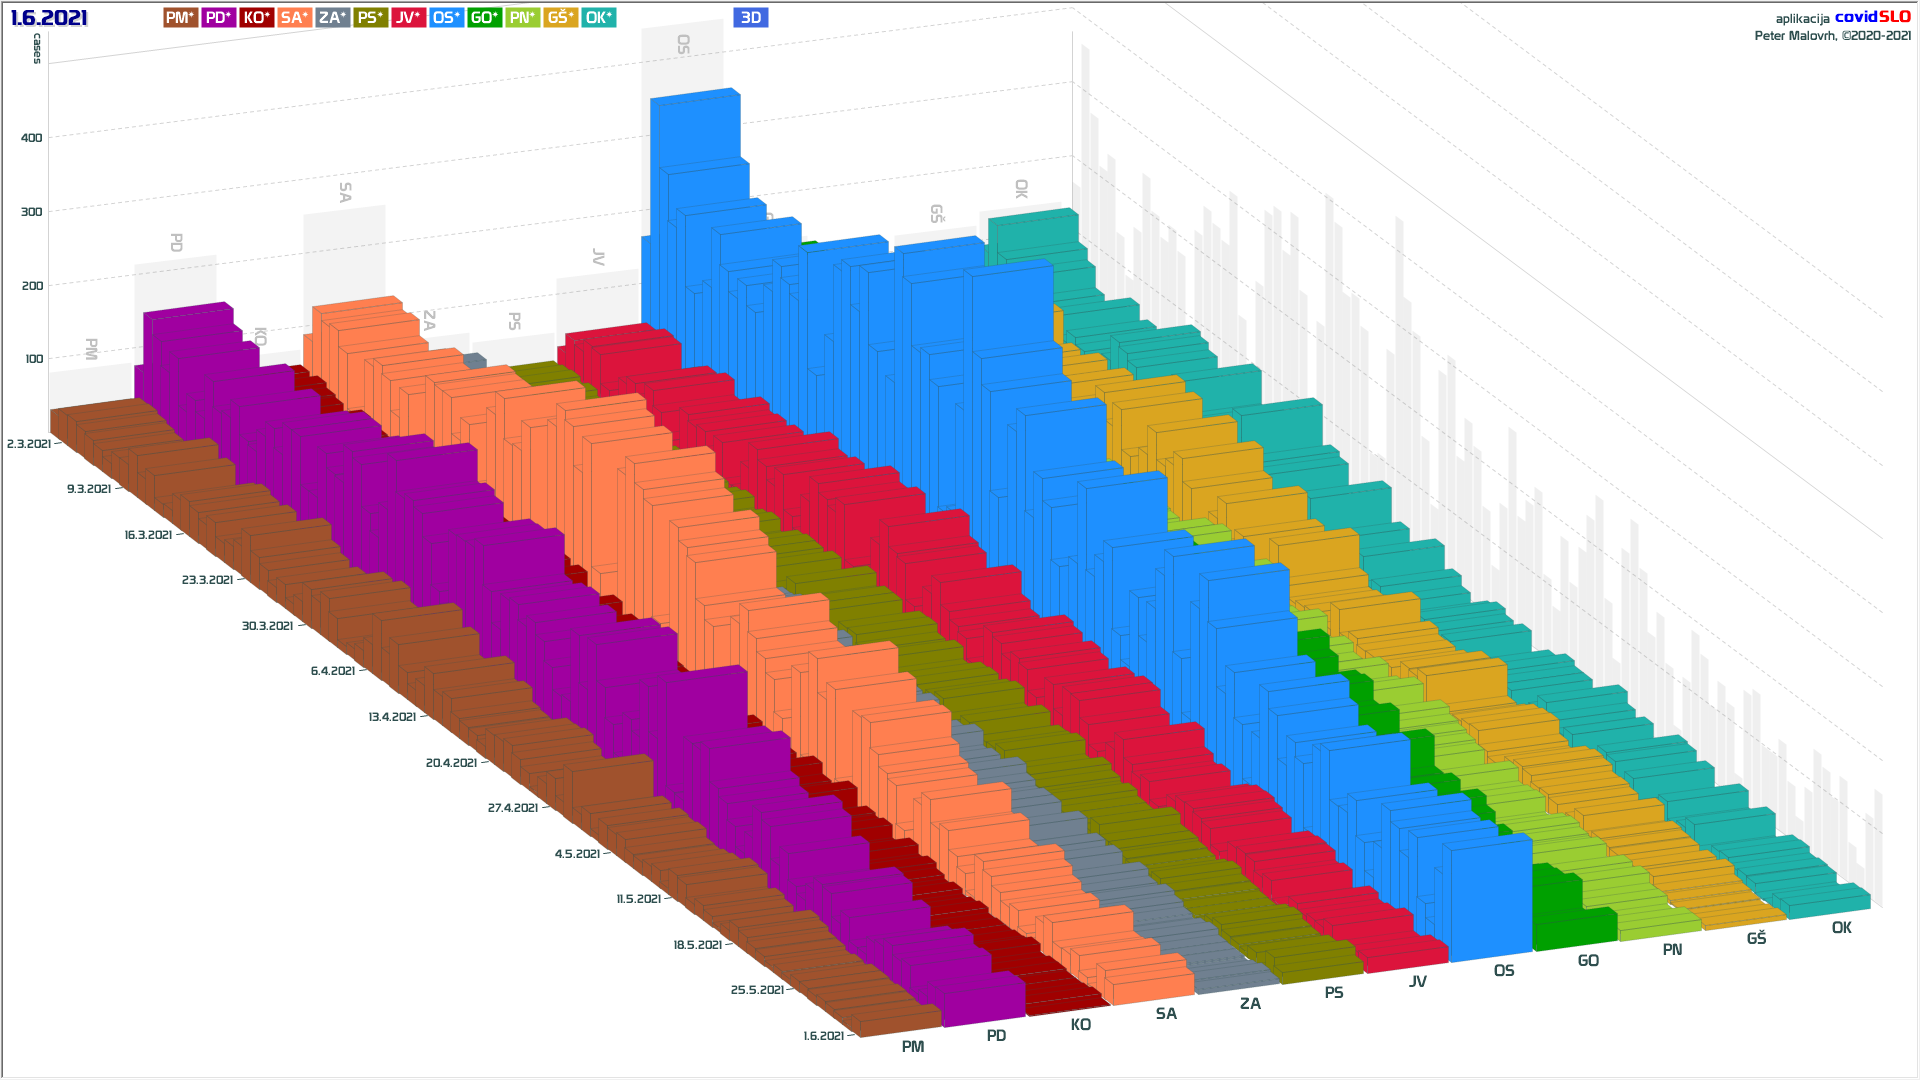This screenshot has width=1920, height=1080.
Task: Click the GO* green legend button
Action: click(x=484, y=17)
